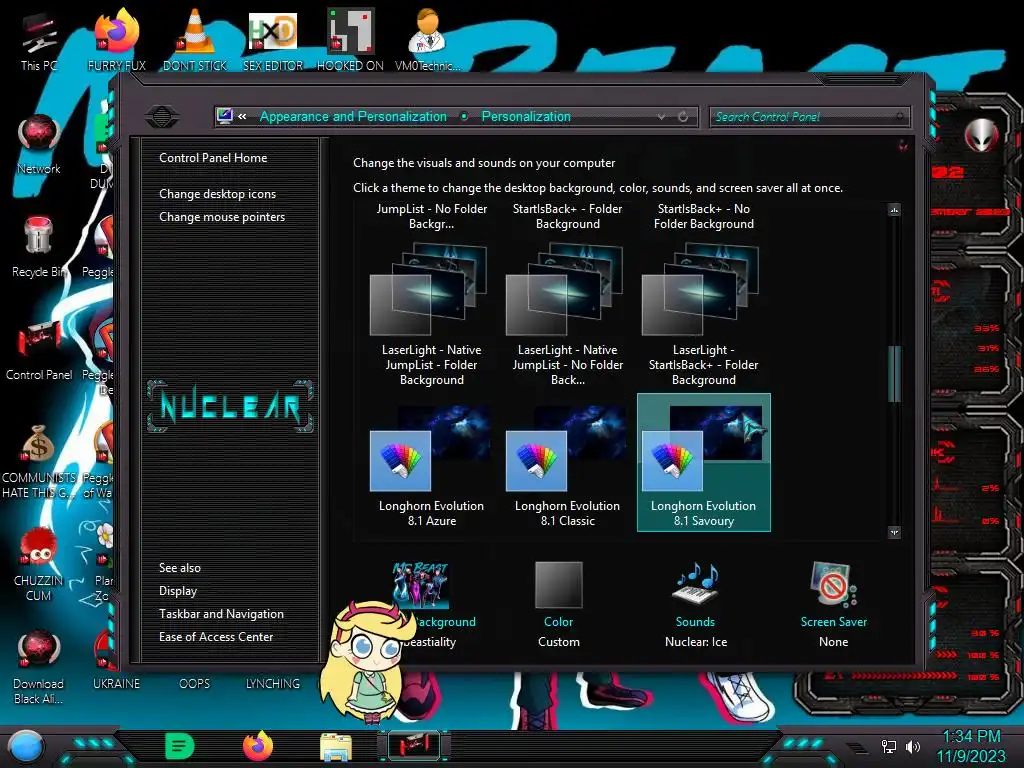Open File Explorer from the taskbar
Viewport: 1024px width, 768px height.
[x=336, y=746]
